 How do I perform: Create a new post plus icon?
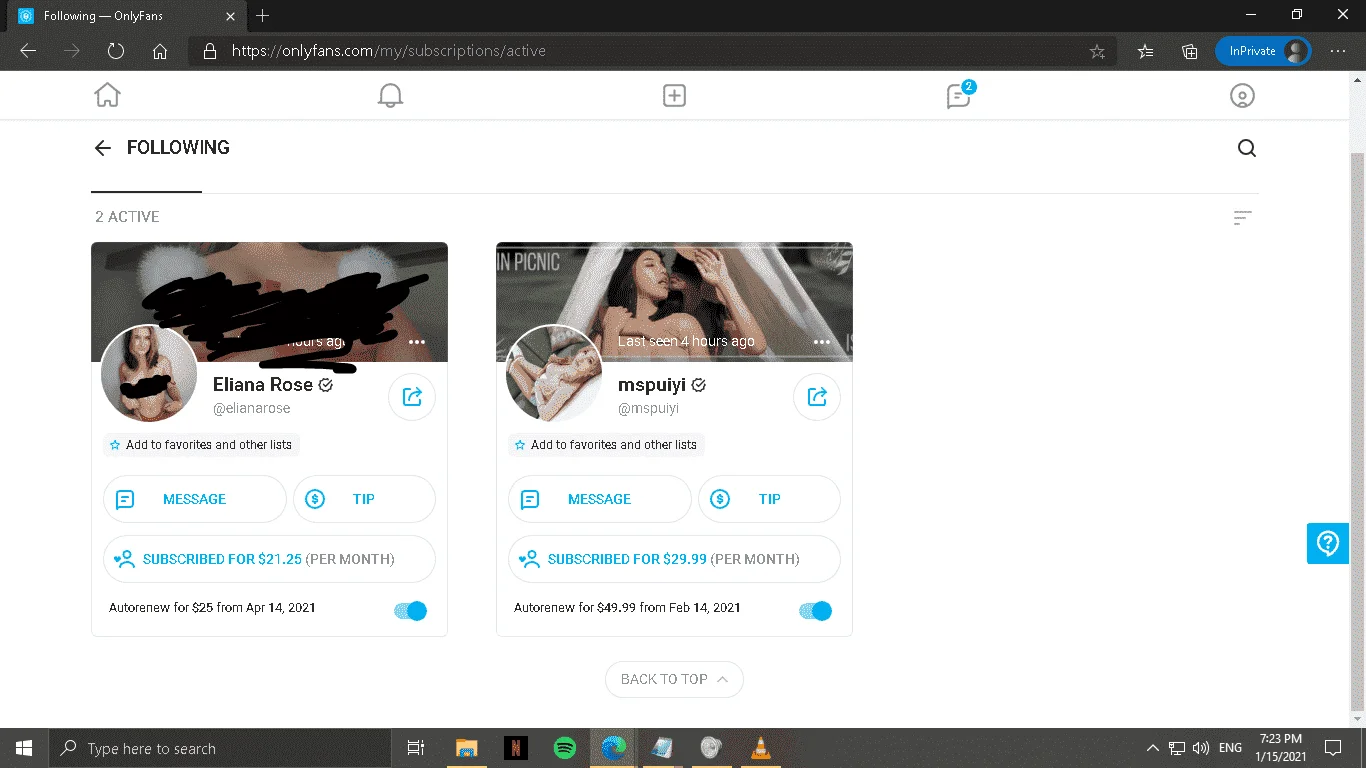(x=674, y=95)
